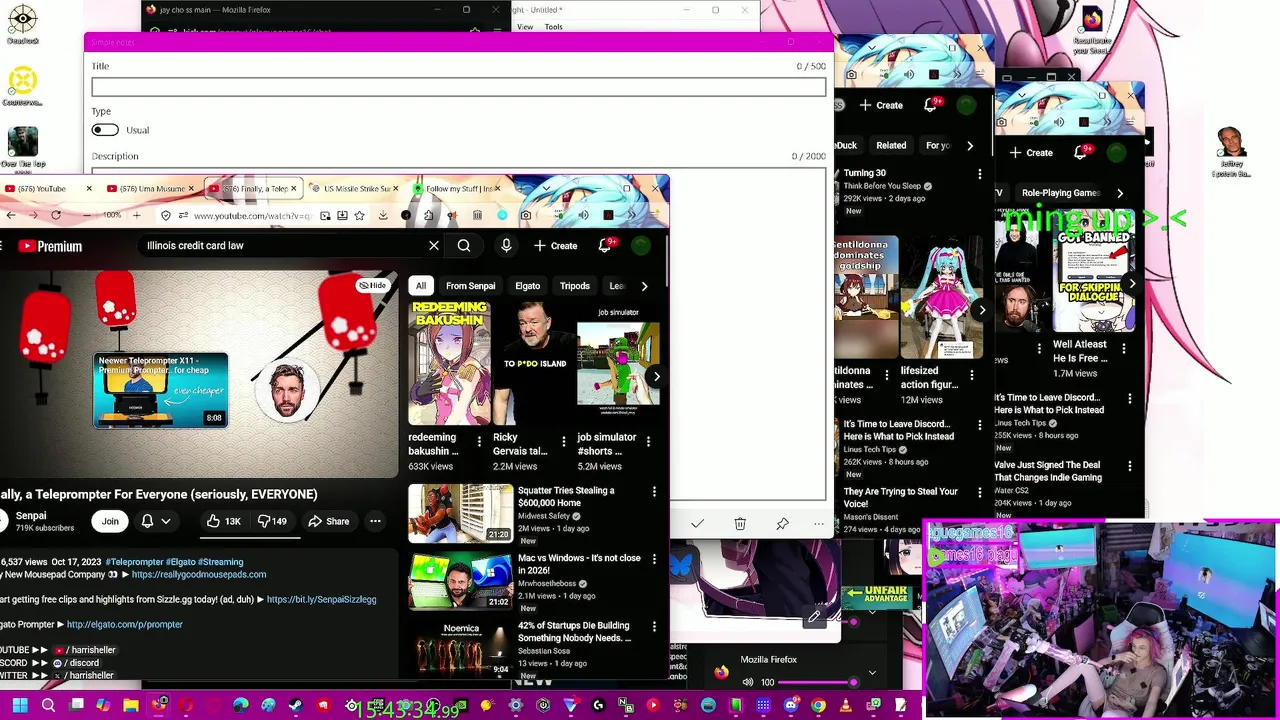Open the bit.ly/SenpaiSizzlegg link
The height and width of the screenshot is (720, 1280).
(x=322, y=600)
